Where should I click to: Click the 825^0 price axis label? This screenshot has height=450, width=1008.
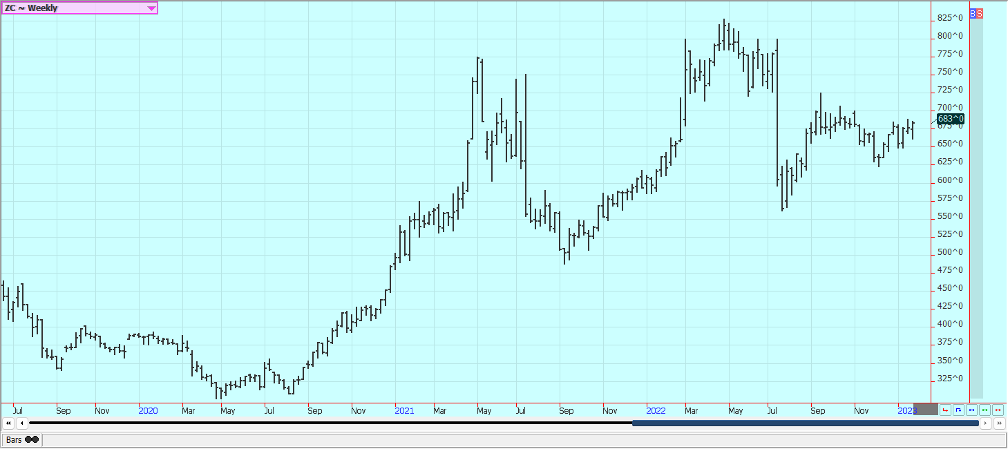click(950, 17)
